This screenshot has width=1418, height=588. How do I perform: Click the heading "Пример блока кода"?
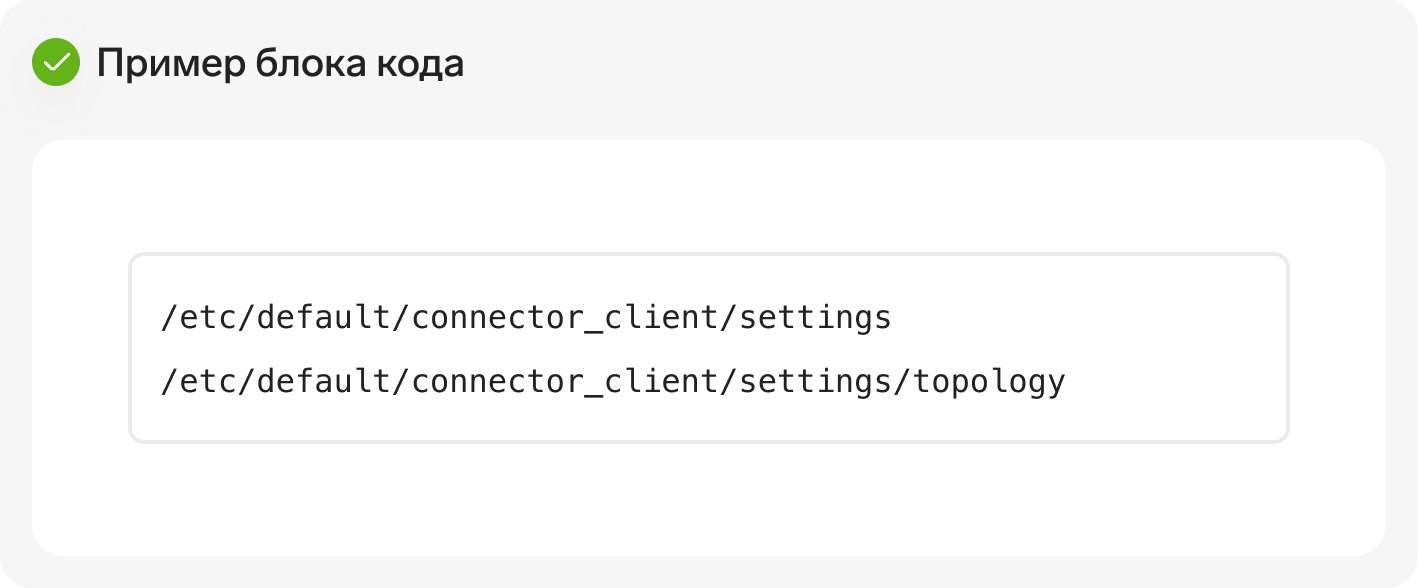[280, 64]
